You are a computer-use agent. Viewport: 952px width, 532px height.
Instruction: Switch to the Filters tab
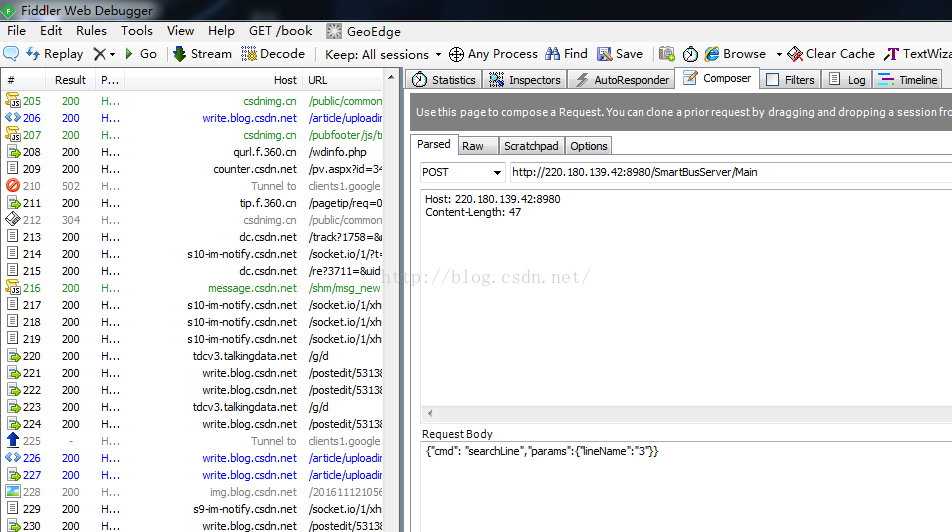coord(790,80)
